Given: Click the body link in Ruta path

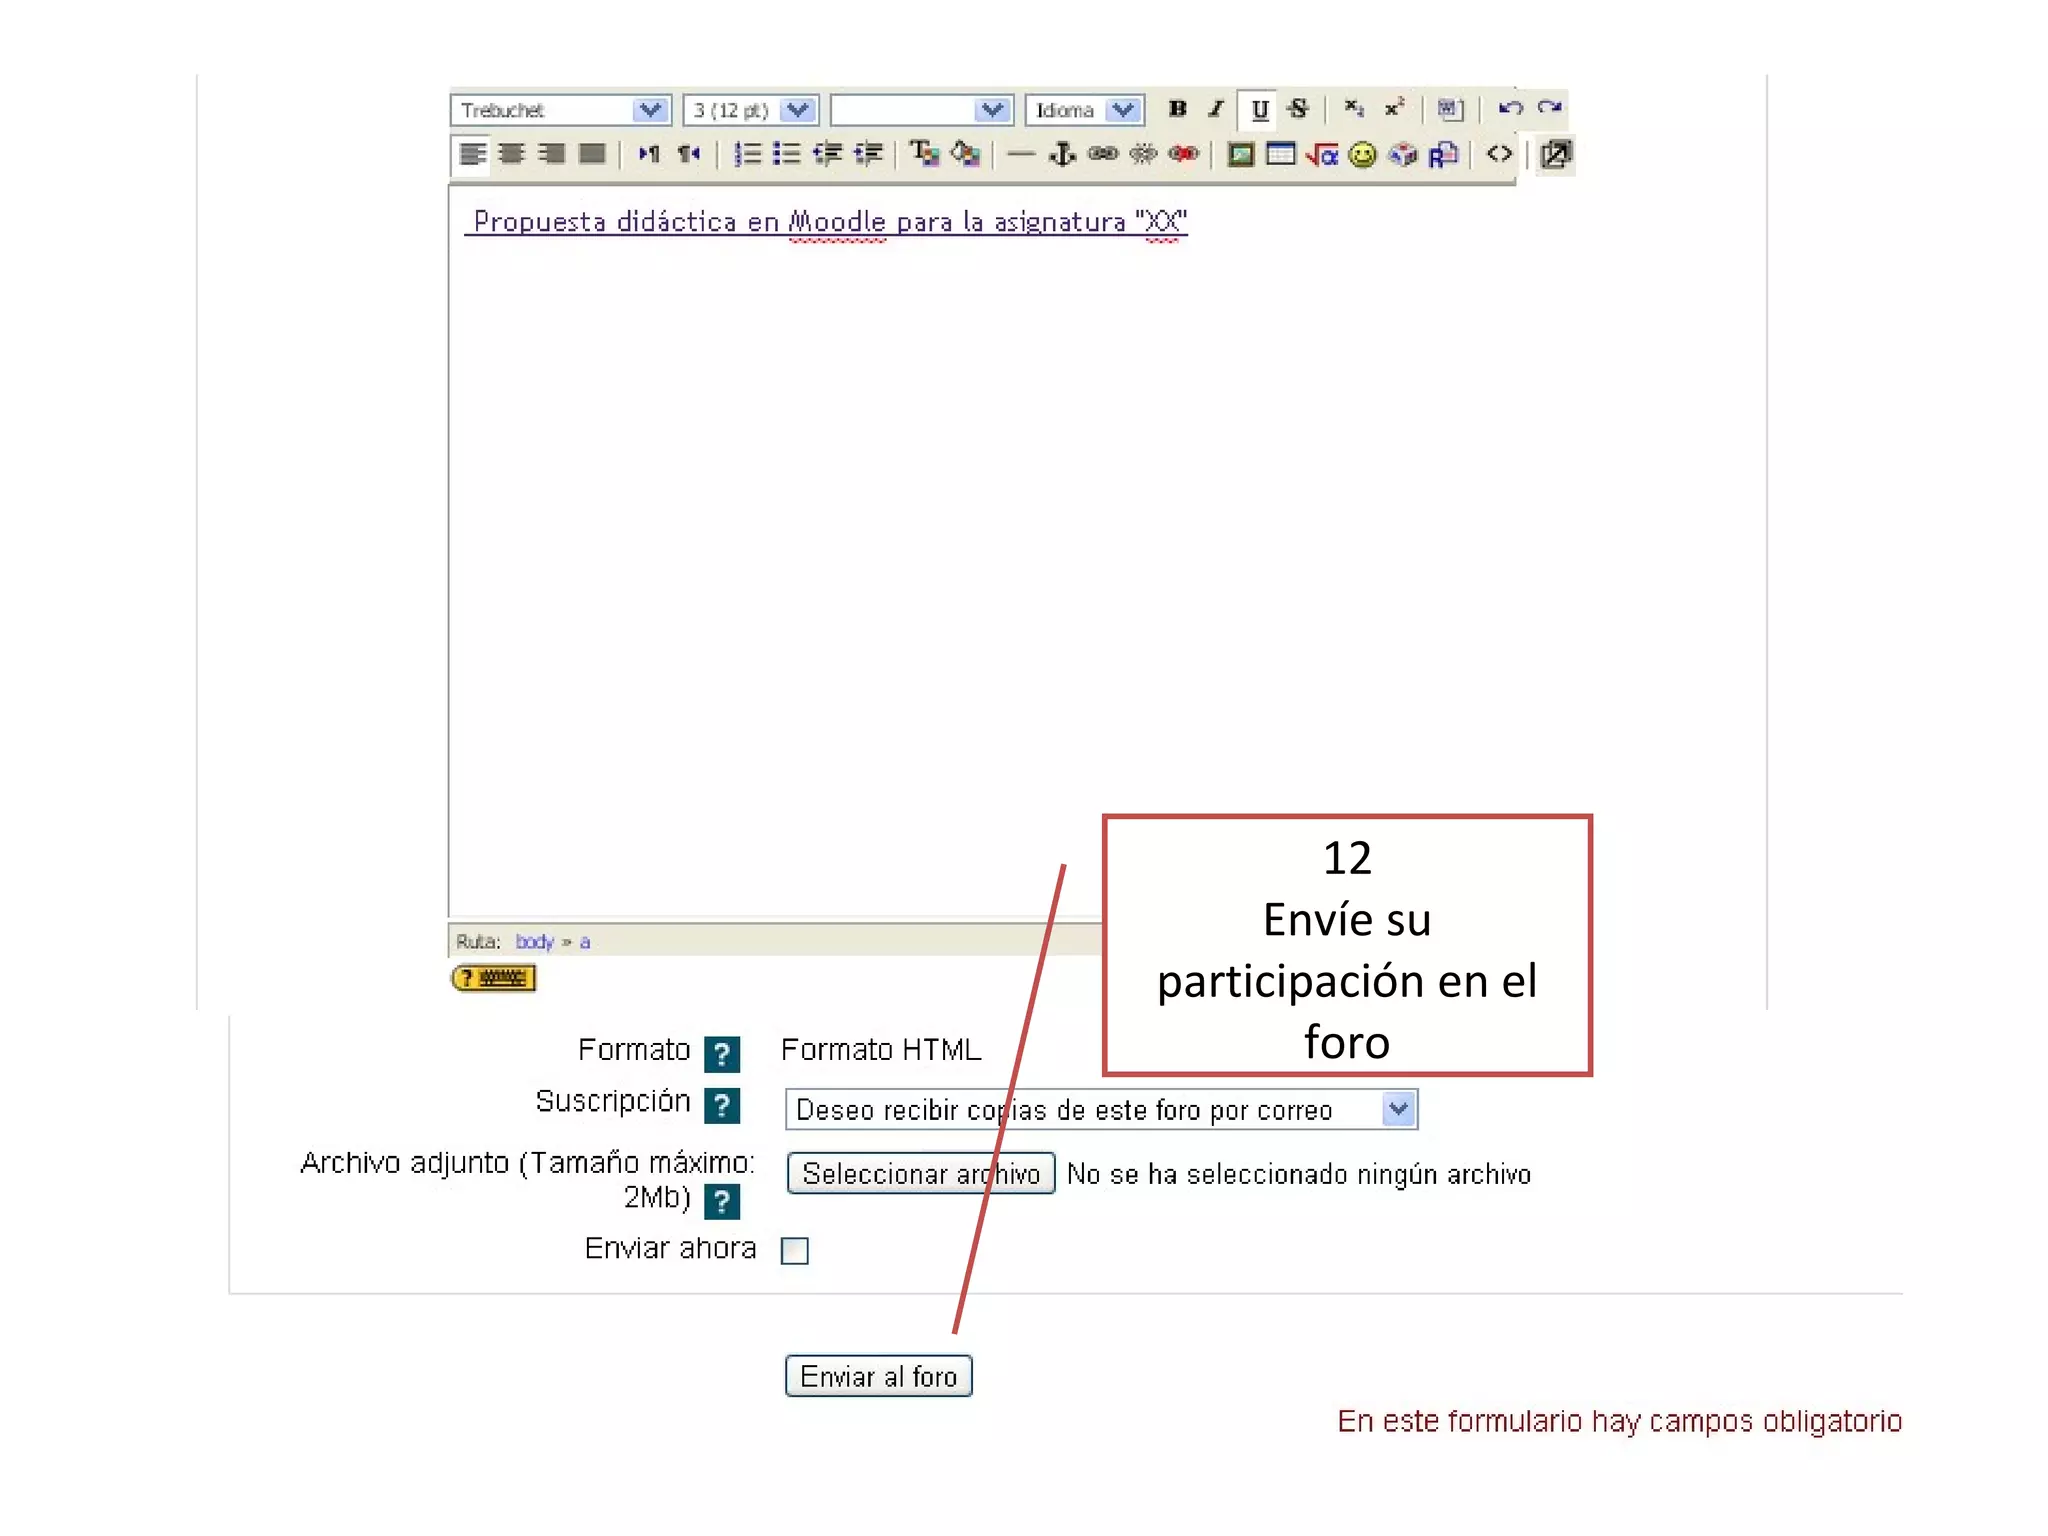Looking at the screenshot, I should [x=534, y=941].
